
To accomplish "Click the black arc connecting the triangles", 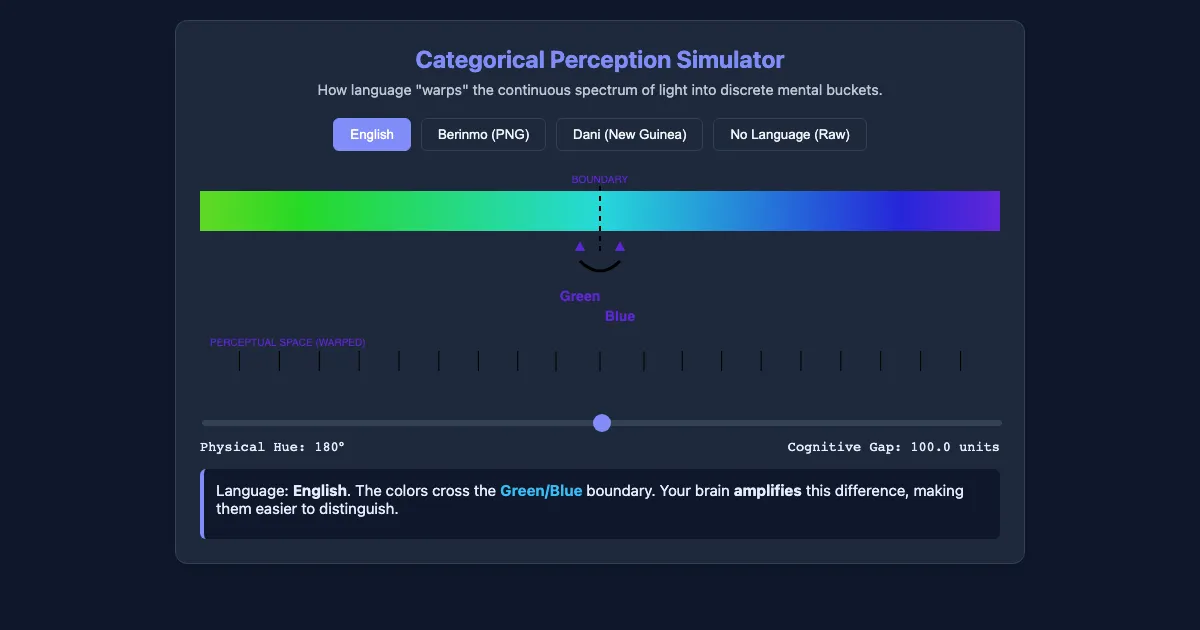I will (x=600, y=267).
